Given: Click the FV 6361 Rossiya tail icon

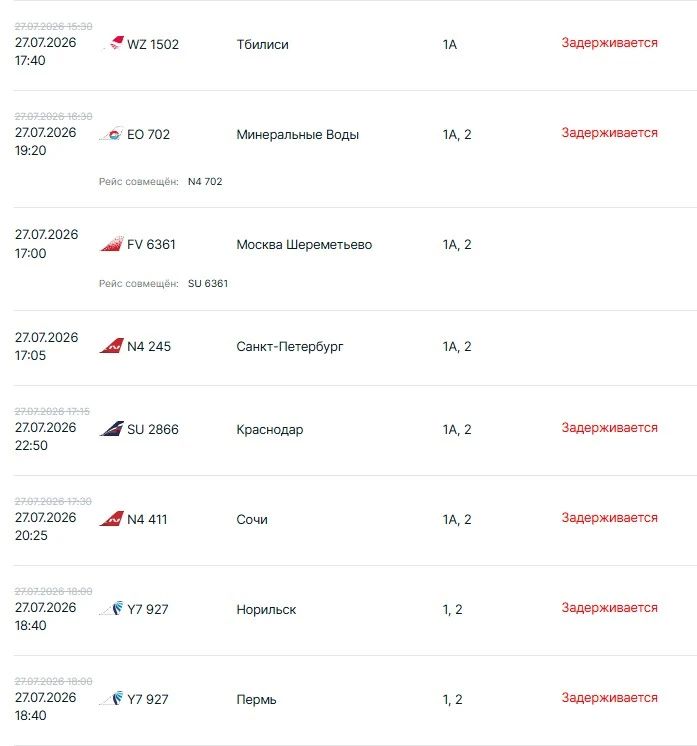Looking at the screenshot, I should click(111, 244).
